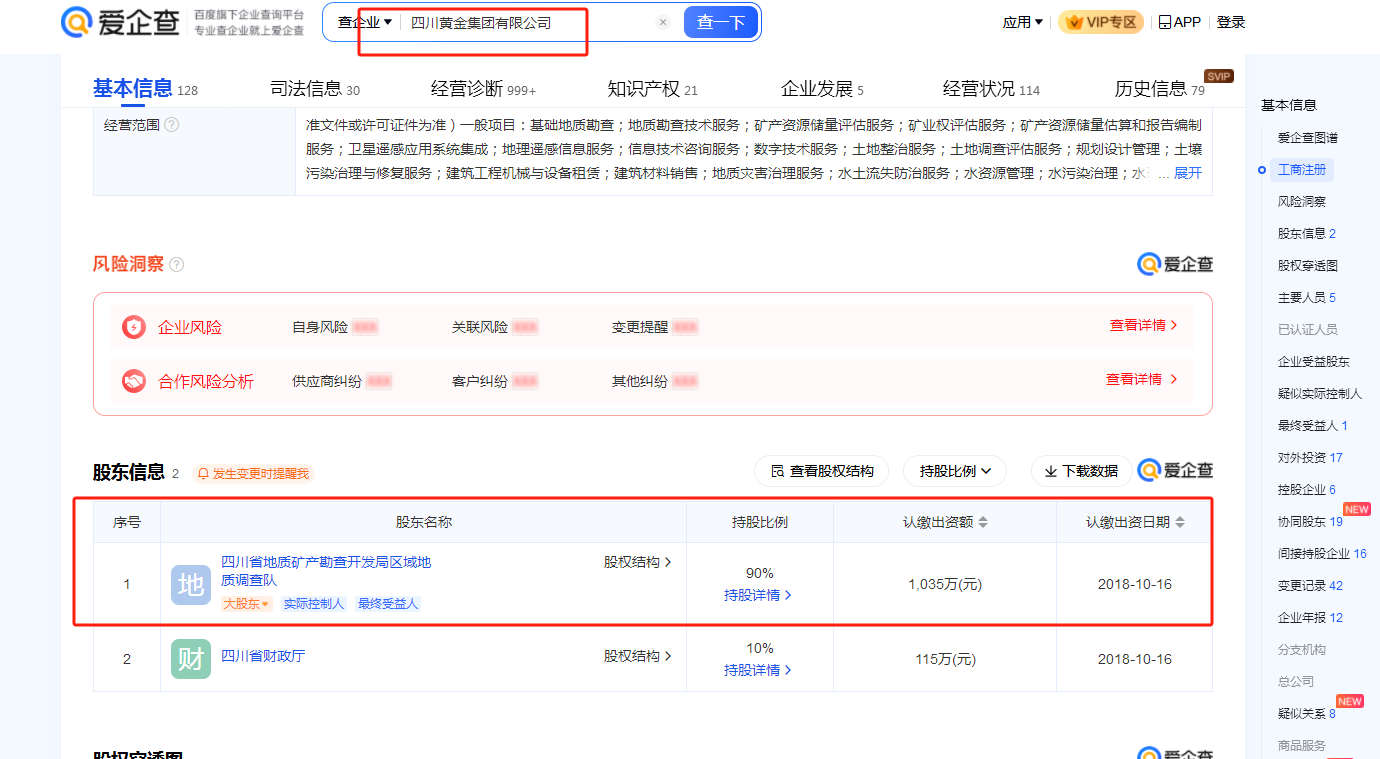1380x759 pixels.
Task: Open the 查企业 search type dropdown
Action: (x=365, y=23)
